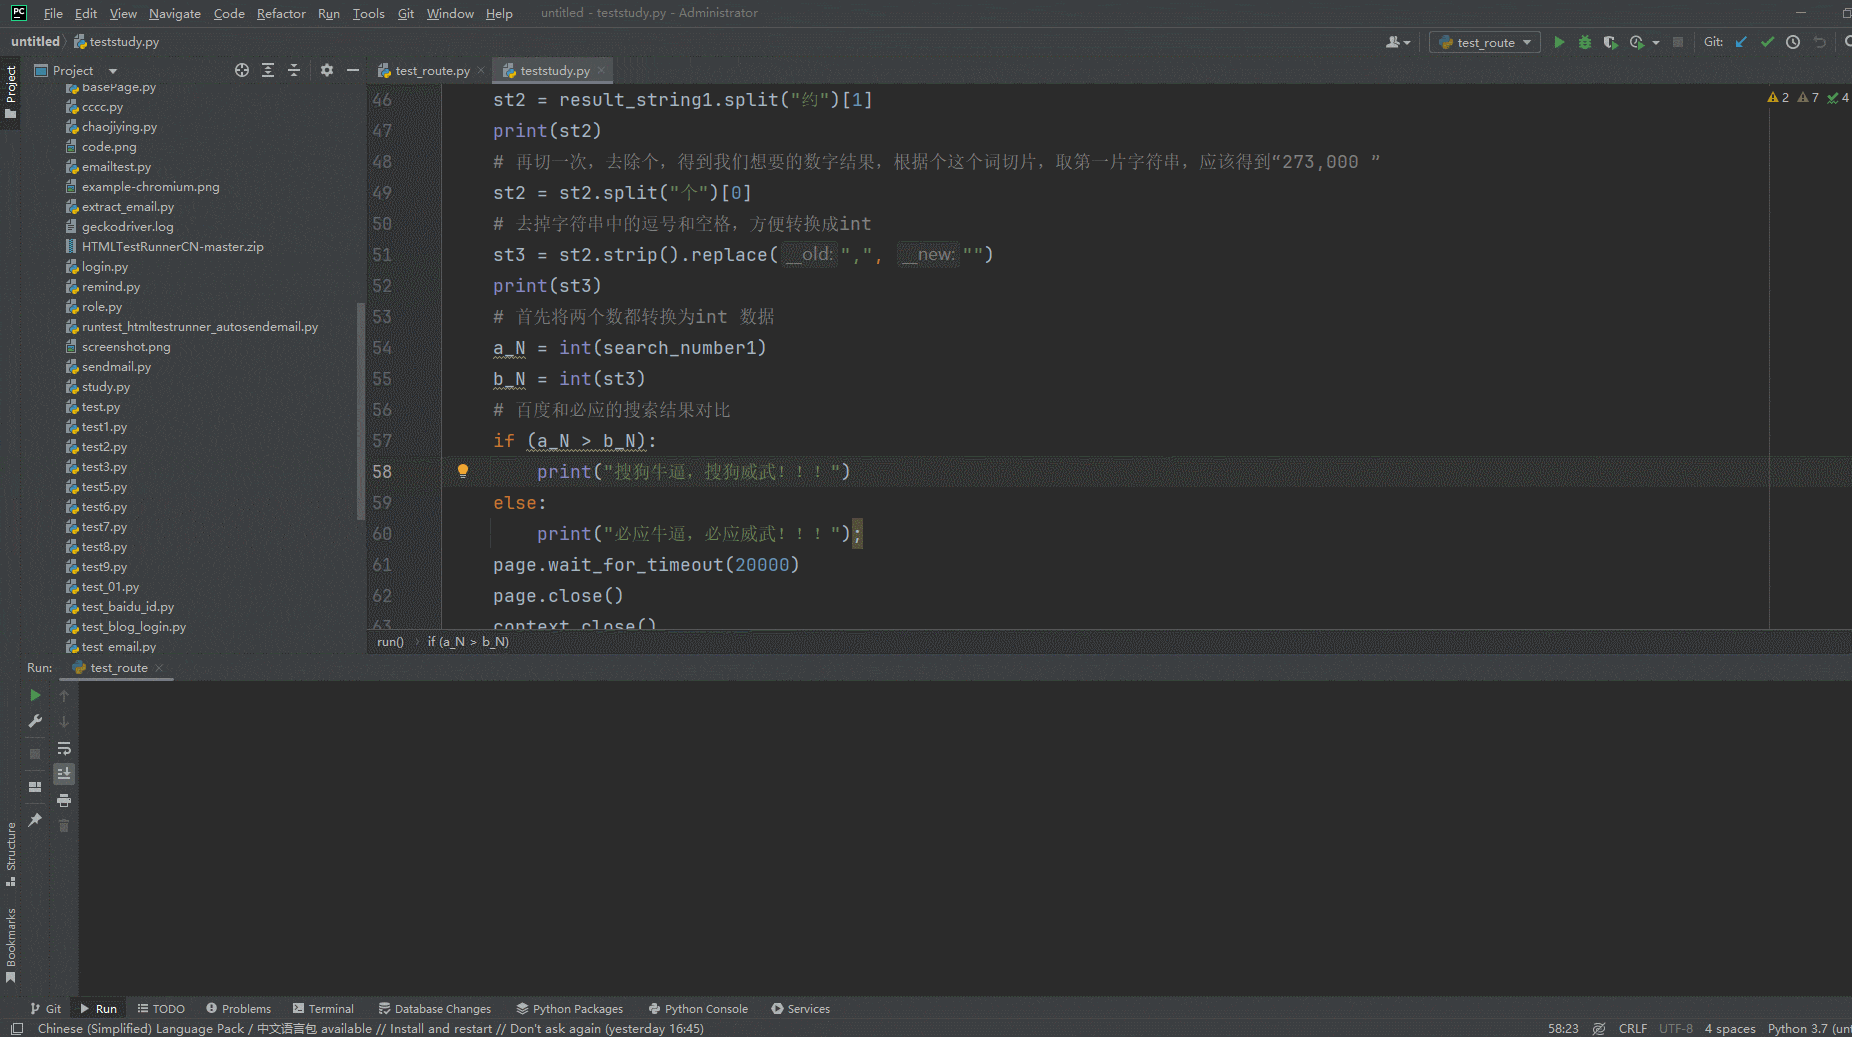This screenshot has width=1852, height=1037.
Task: Print the Run console output
Action: click(64, 800)
